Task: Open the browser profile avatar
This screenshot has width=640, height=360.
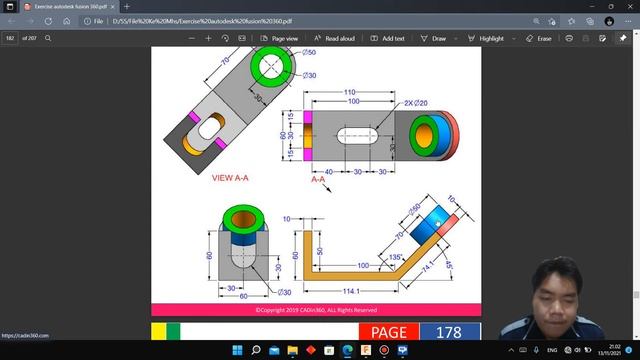Action: 609,21
